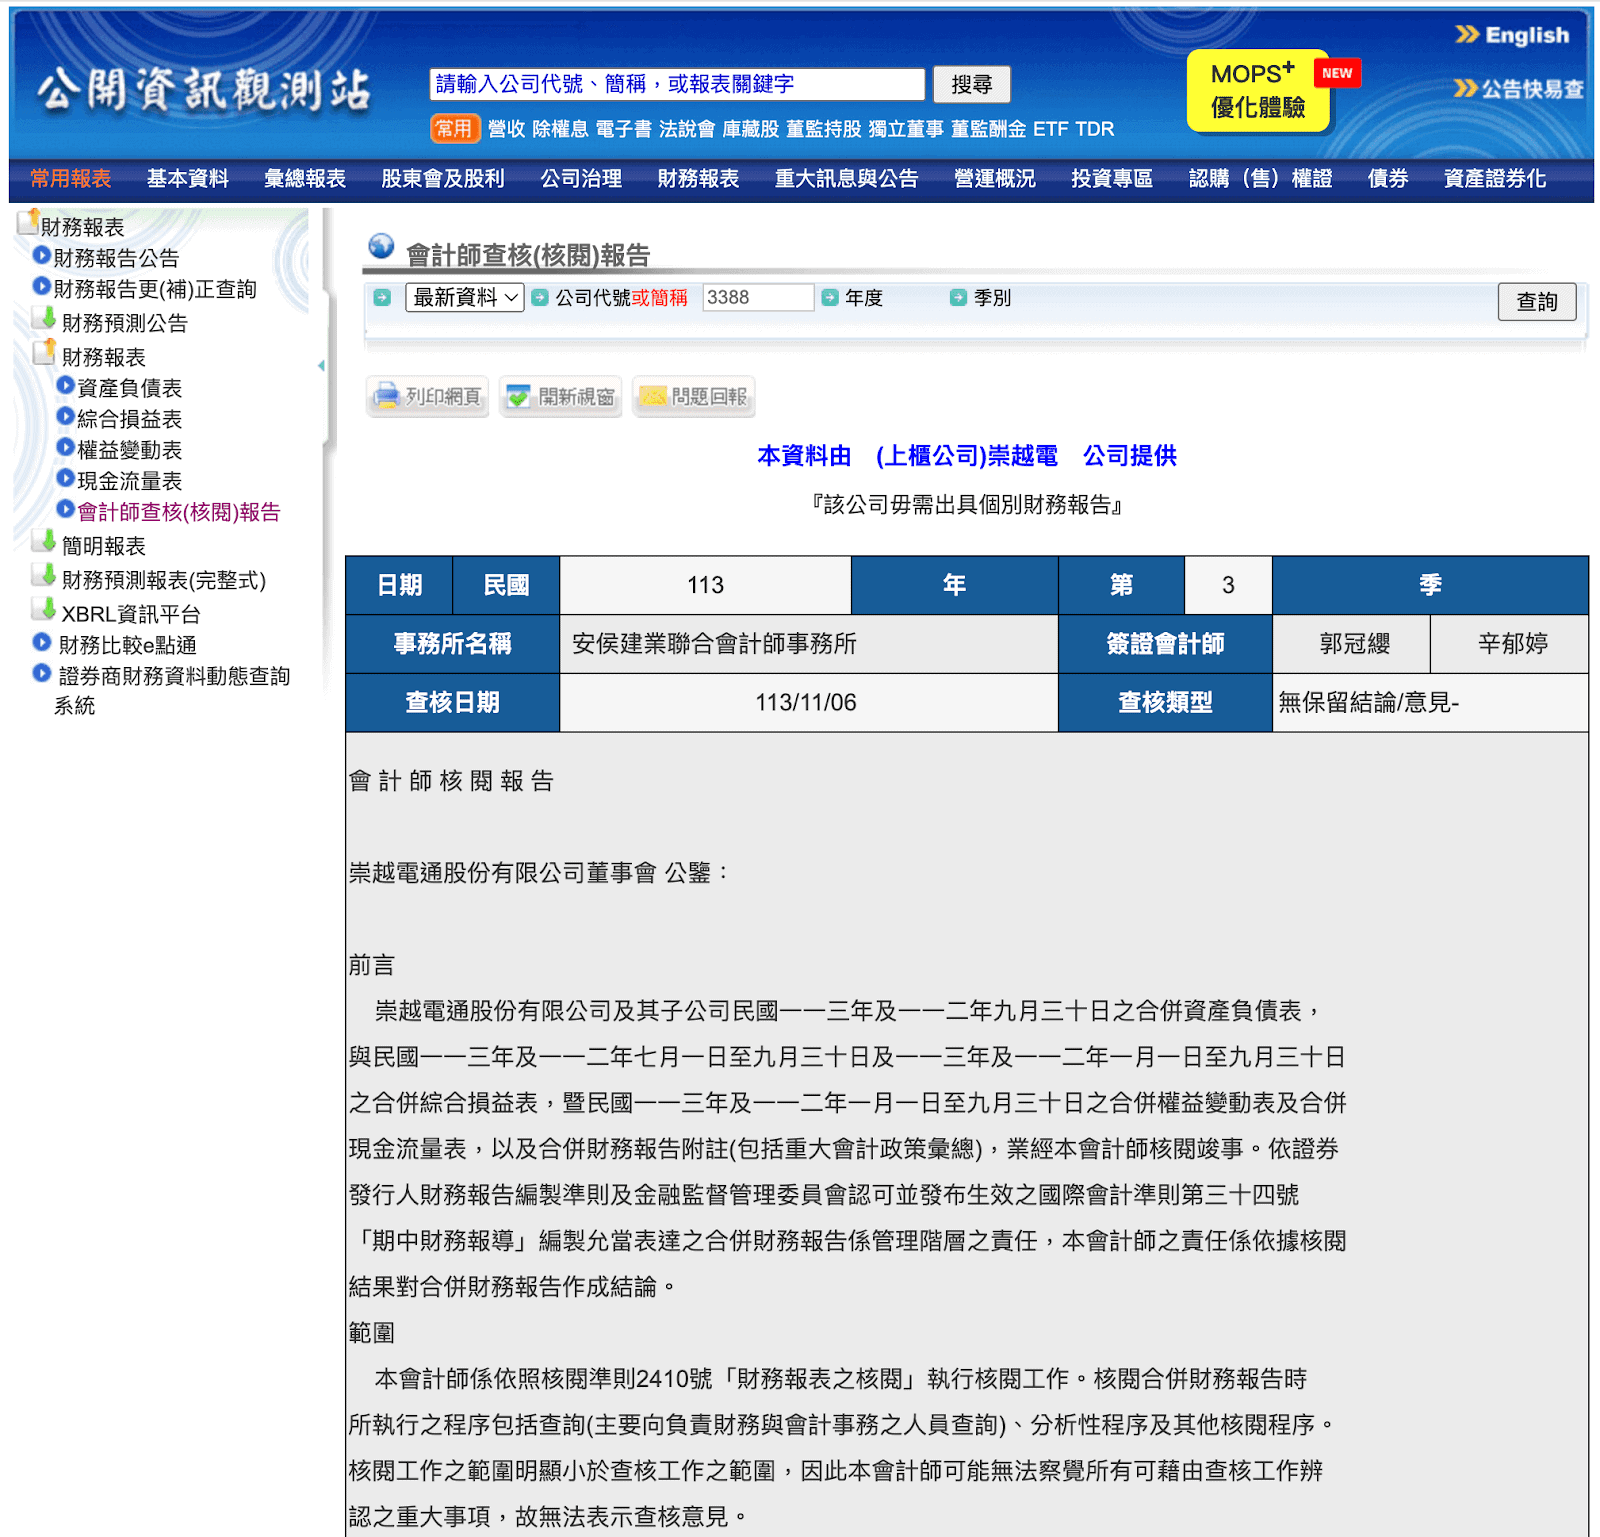The width and height of the screenshot is (1600, 1537).
Task: Open 證券商財務資料動態查詢系統 in sidebar
Action: (x=173, y=690)
